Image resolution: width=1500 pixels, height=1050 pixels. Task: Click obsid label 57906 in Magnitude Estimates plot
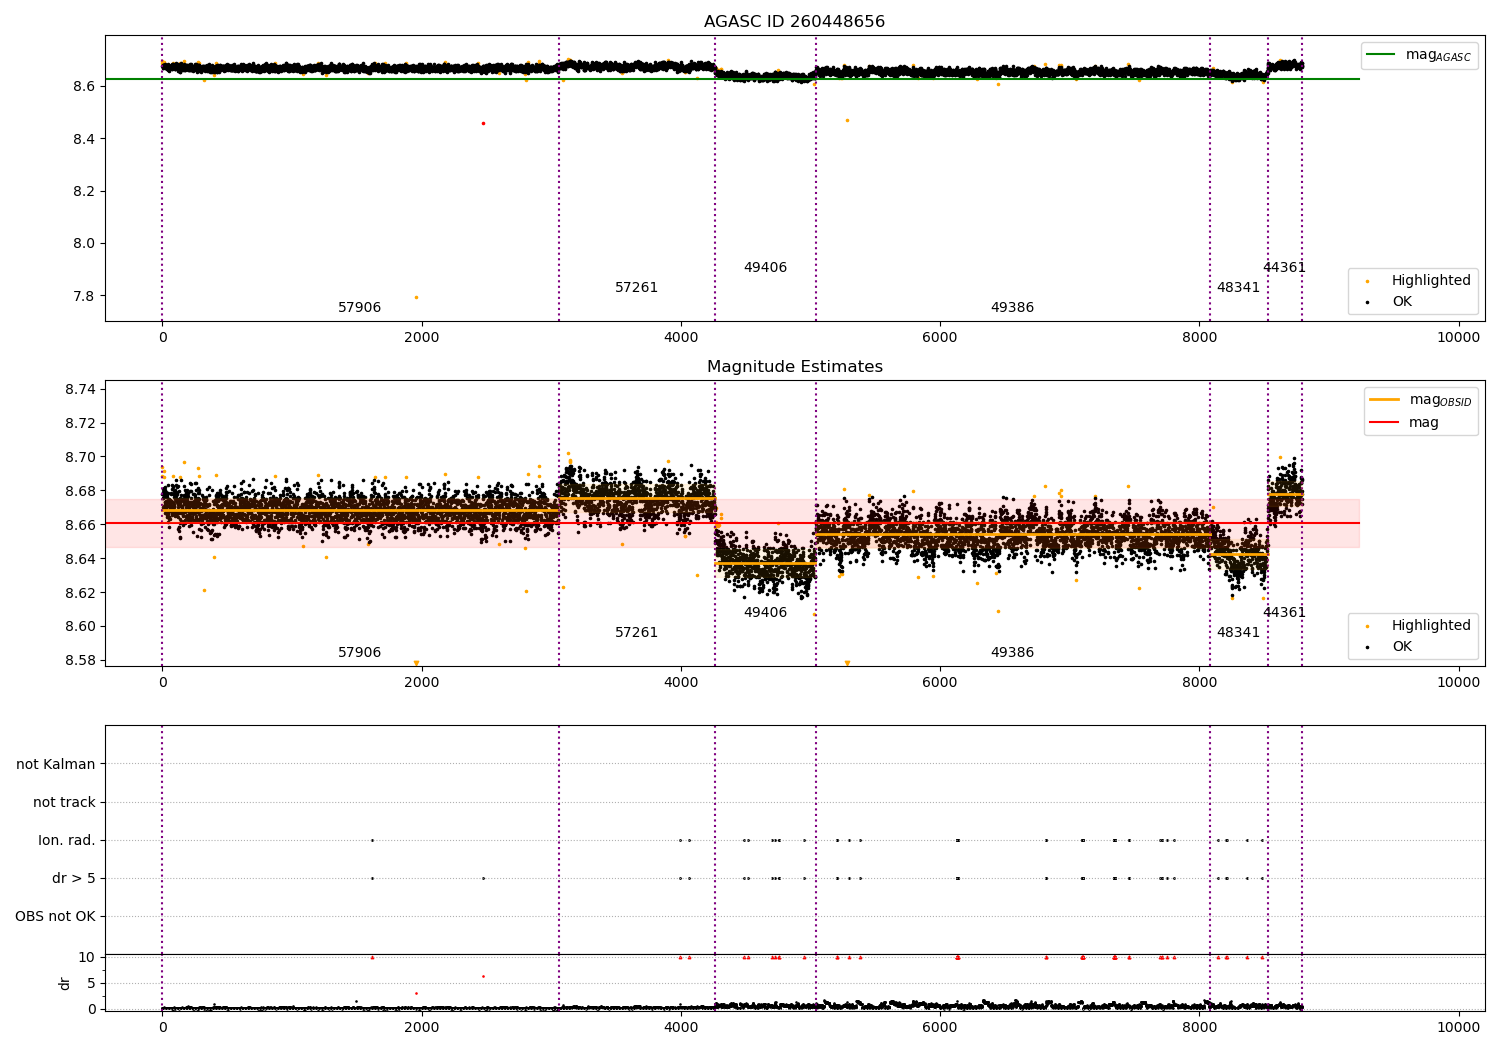(359, 653)
